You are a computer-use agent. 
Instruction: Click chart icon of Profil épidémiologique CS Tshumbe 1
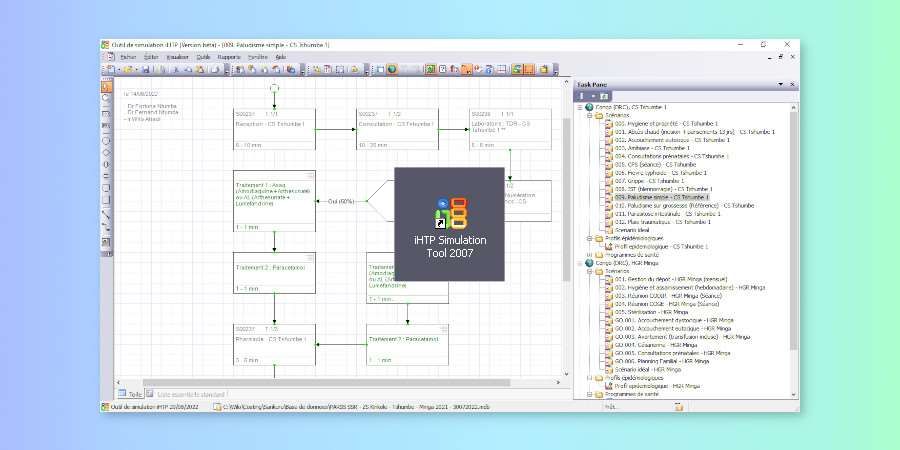pos(608,246)
